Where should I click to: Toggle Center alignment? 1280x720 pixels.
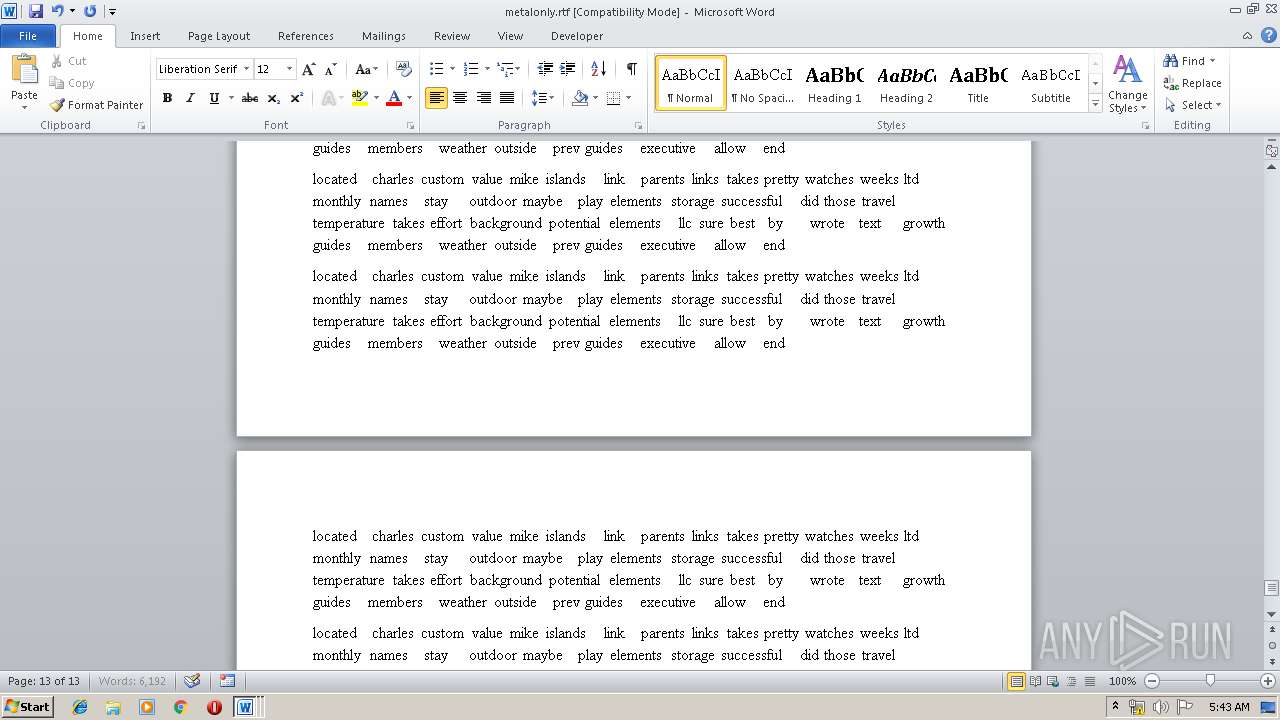point(460,98)
